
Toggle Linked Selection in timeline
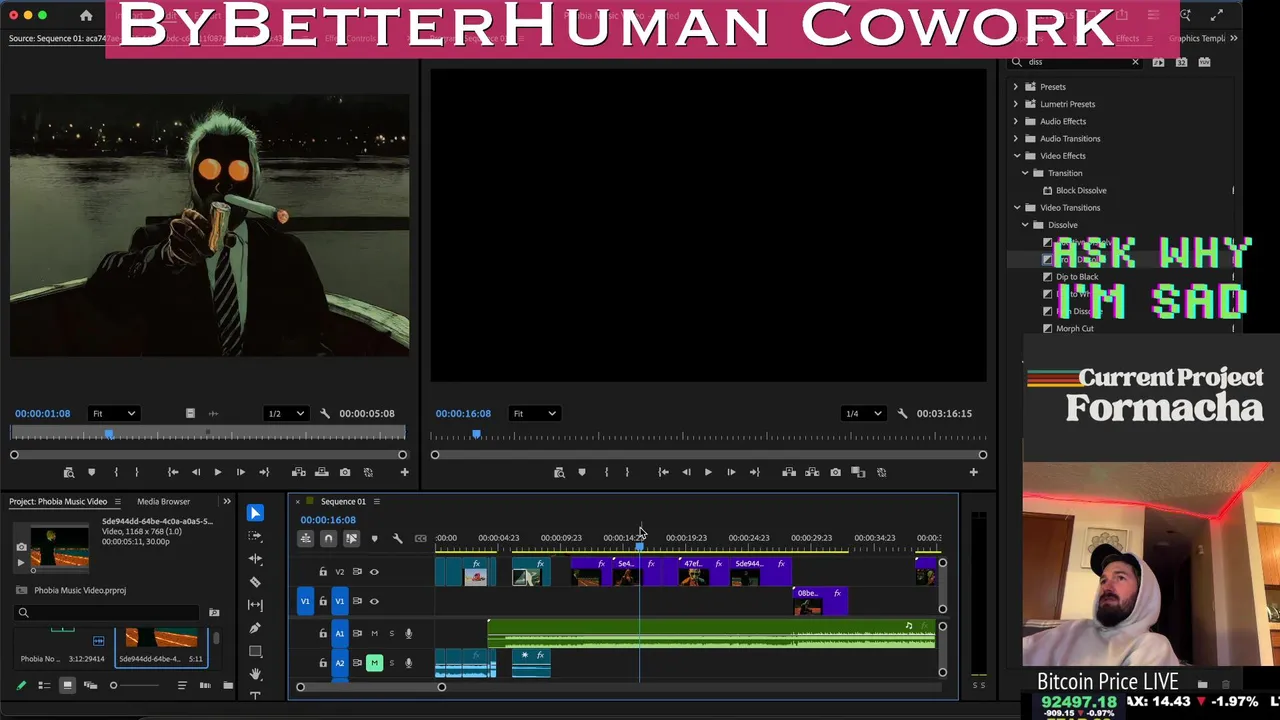click(351, 539)
